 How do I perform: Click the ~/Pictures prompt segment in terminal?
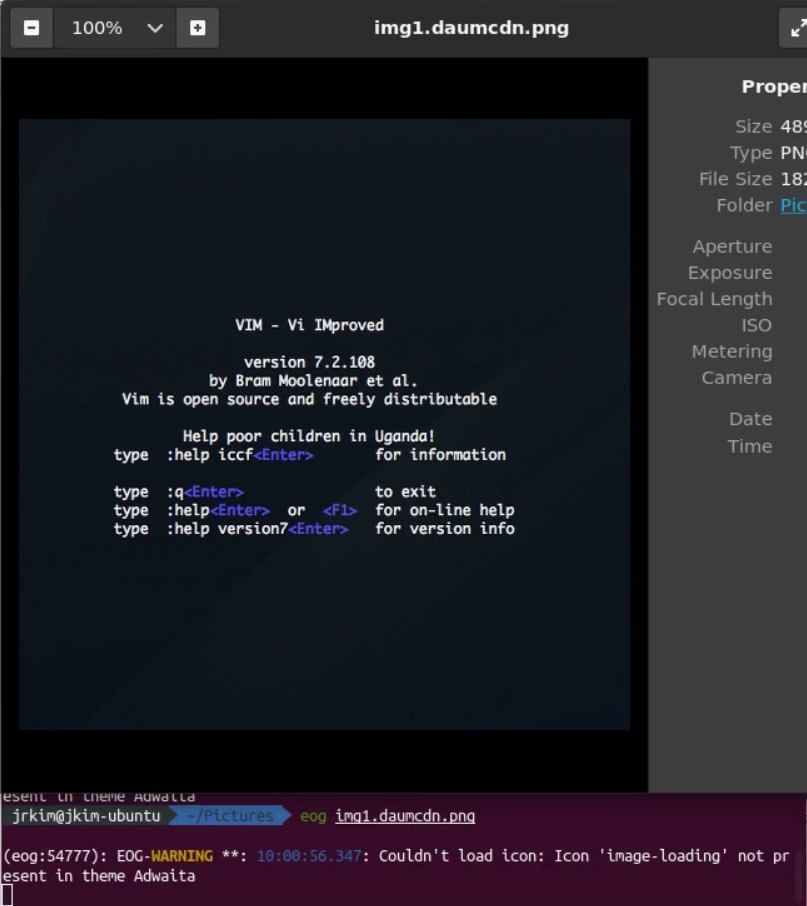click(230, 816)
